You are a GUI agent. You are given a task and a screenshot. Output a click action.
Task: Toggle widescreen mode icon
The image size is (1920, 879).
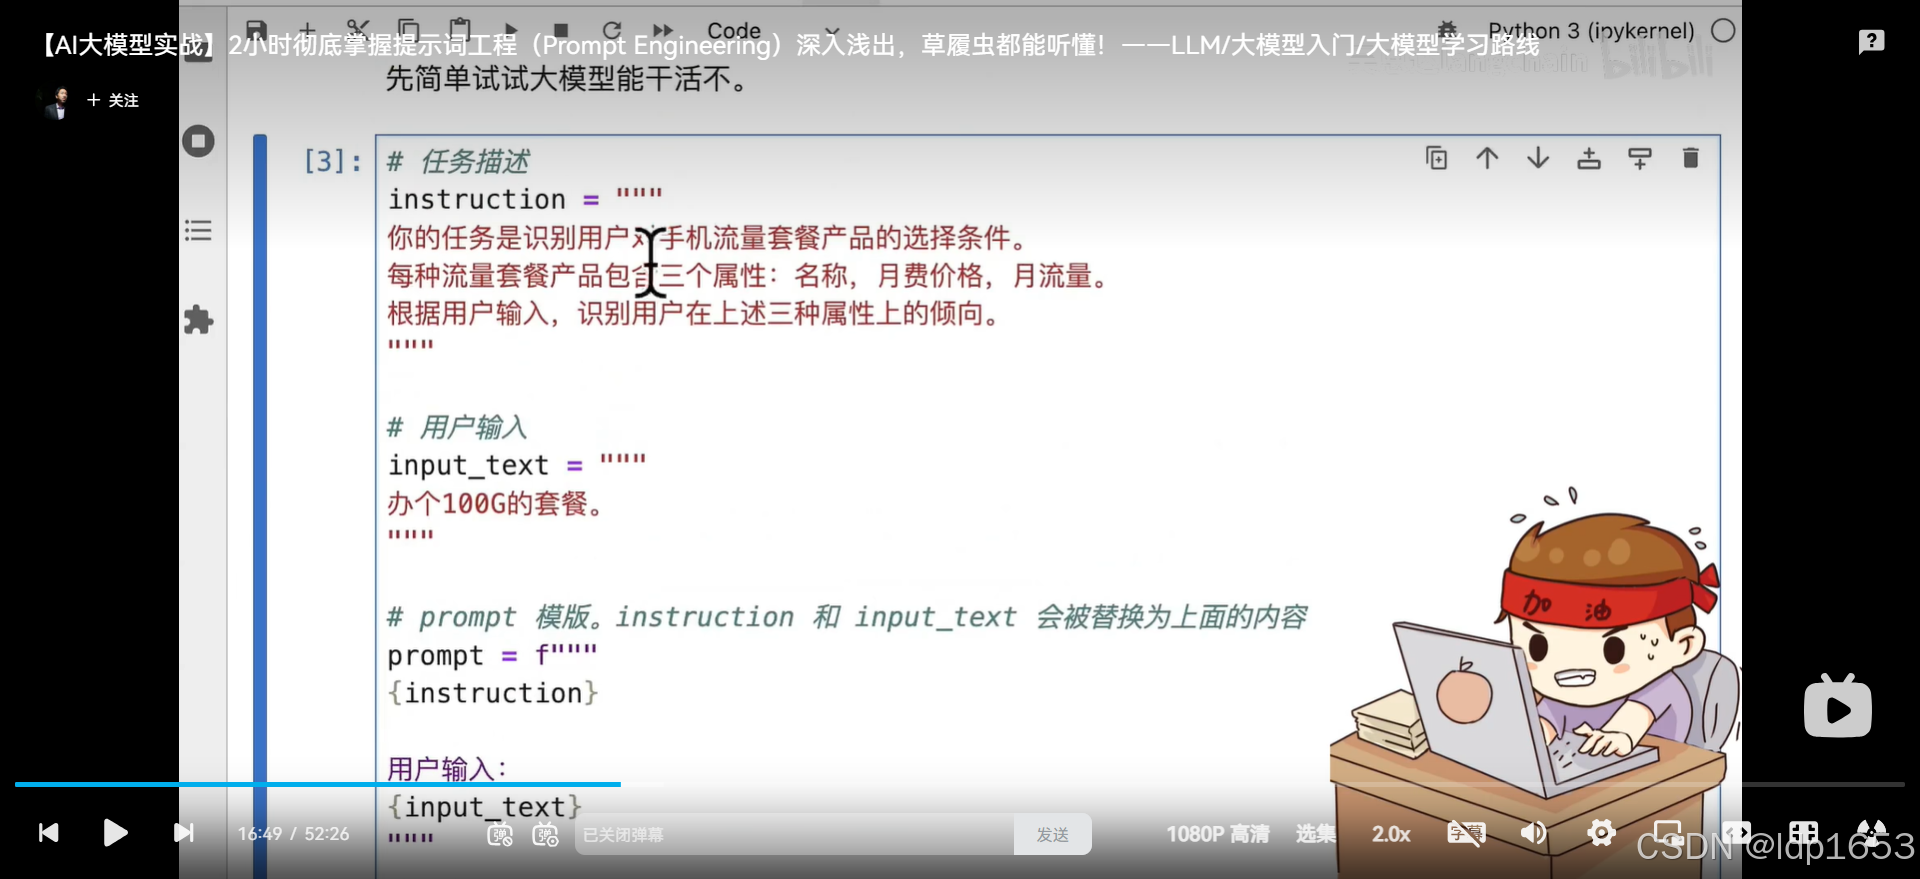tap(1736, 833)
